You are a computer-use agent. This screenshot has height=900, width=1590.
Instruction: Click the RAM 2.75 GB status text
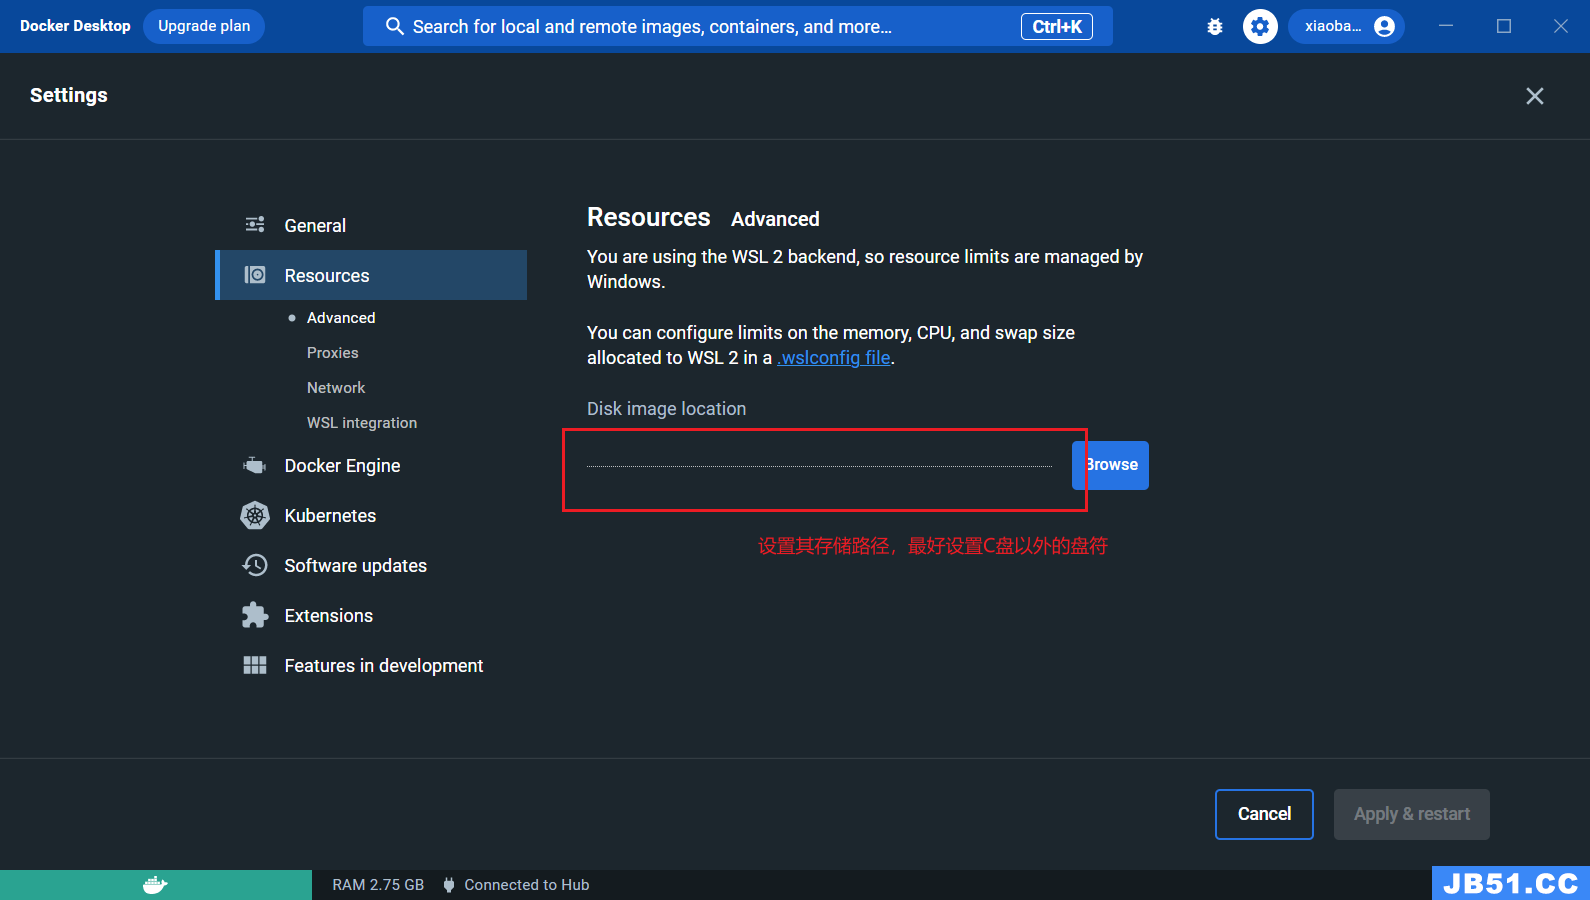click(378, 885)
